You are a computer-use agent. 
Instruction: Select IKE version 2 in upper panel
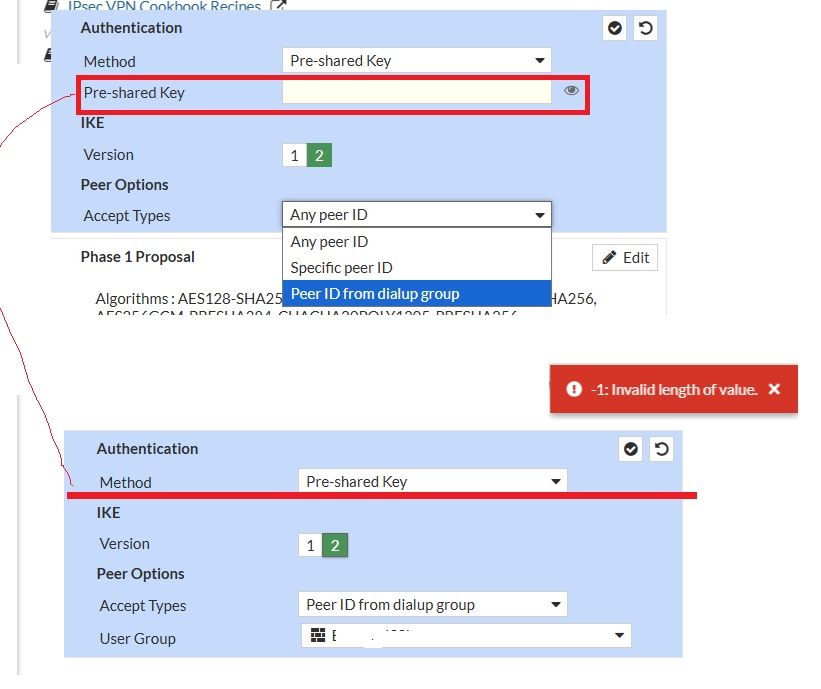(319, 155)
